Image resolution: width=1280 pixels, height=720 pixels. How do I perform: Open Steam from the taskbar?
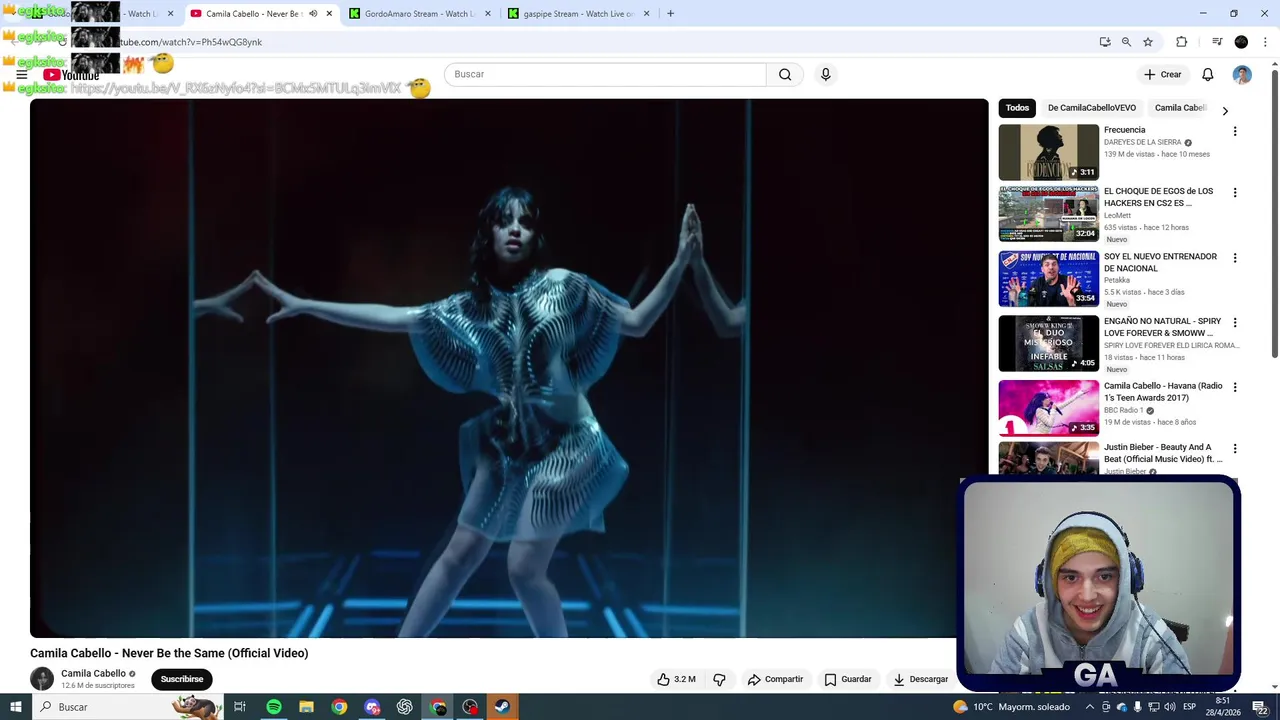coord(502,707)
